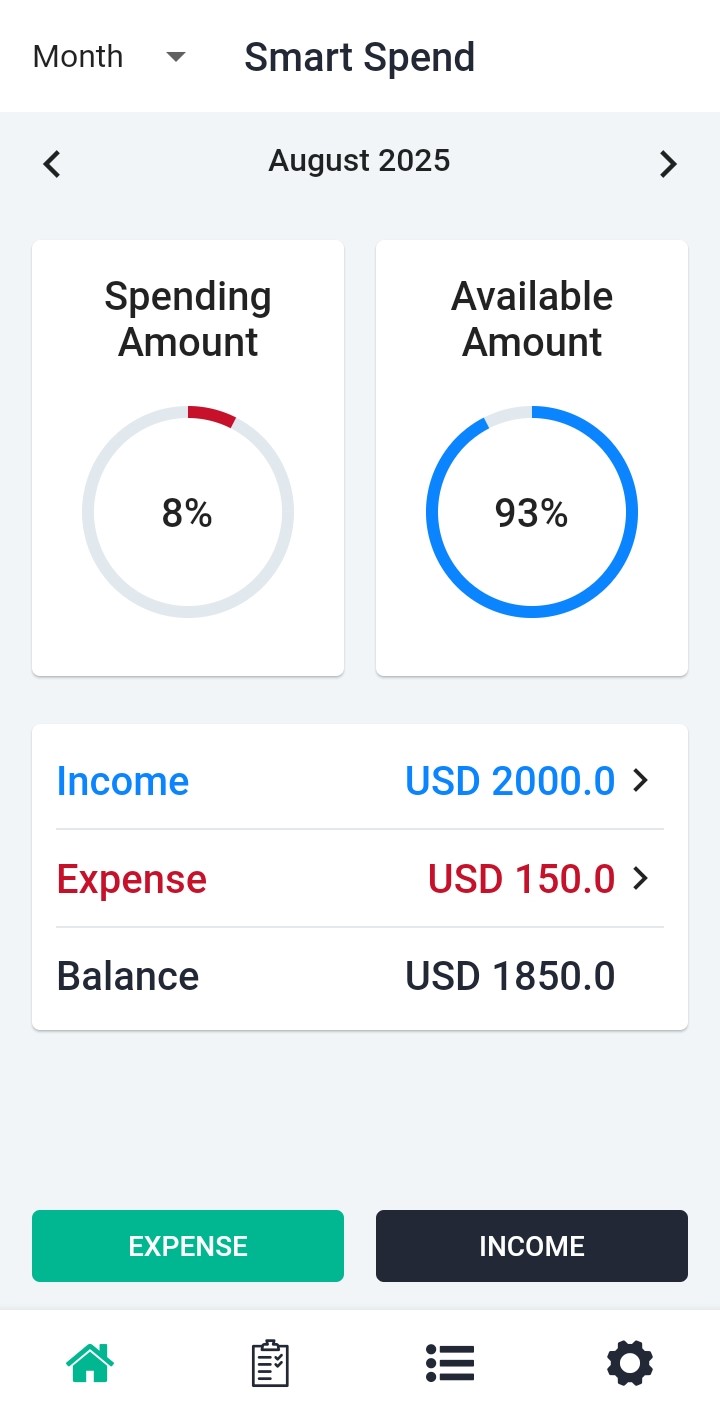Open the Home tab icon
Screen dimensions: 720x1411
90,1362
